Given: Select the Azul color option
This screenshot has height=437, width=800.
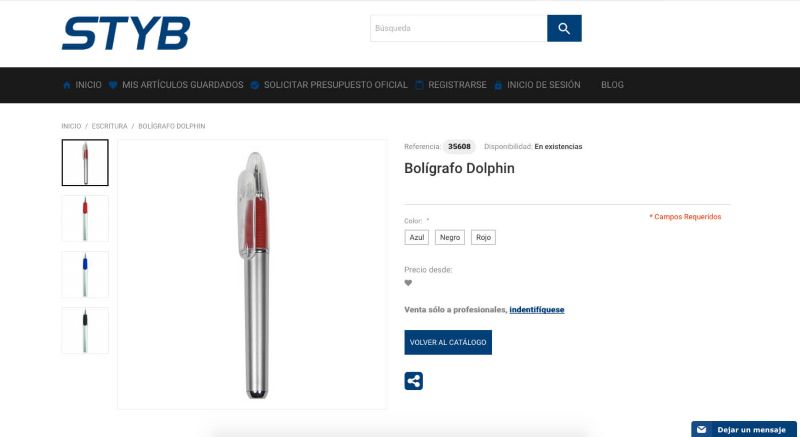Looking at the screenshot, I should click(x=417, y=238).
